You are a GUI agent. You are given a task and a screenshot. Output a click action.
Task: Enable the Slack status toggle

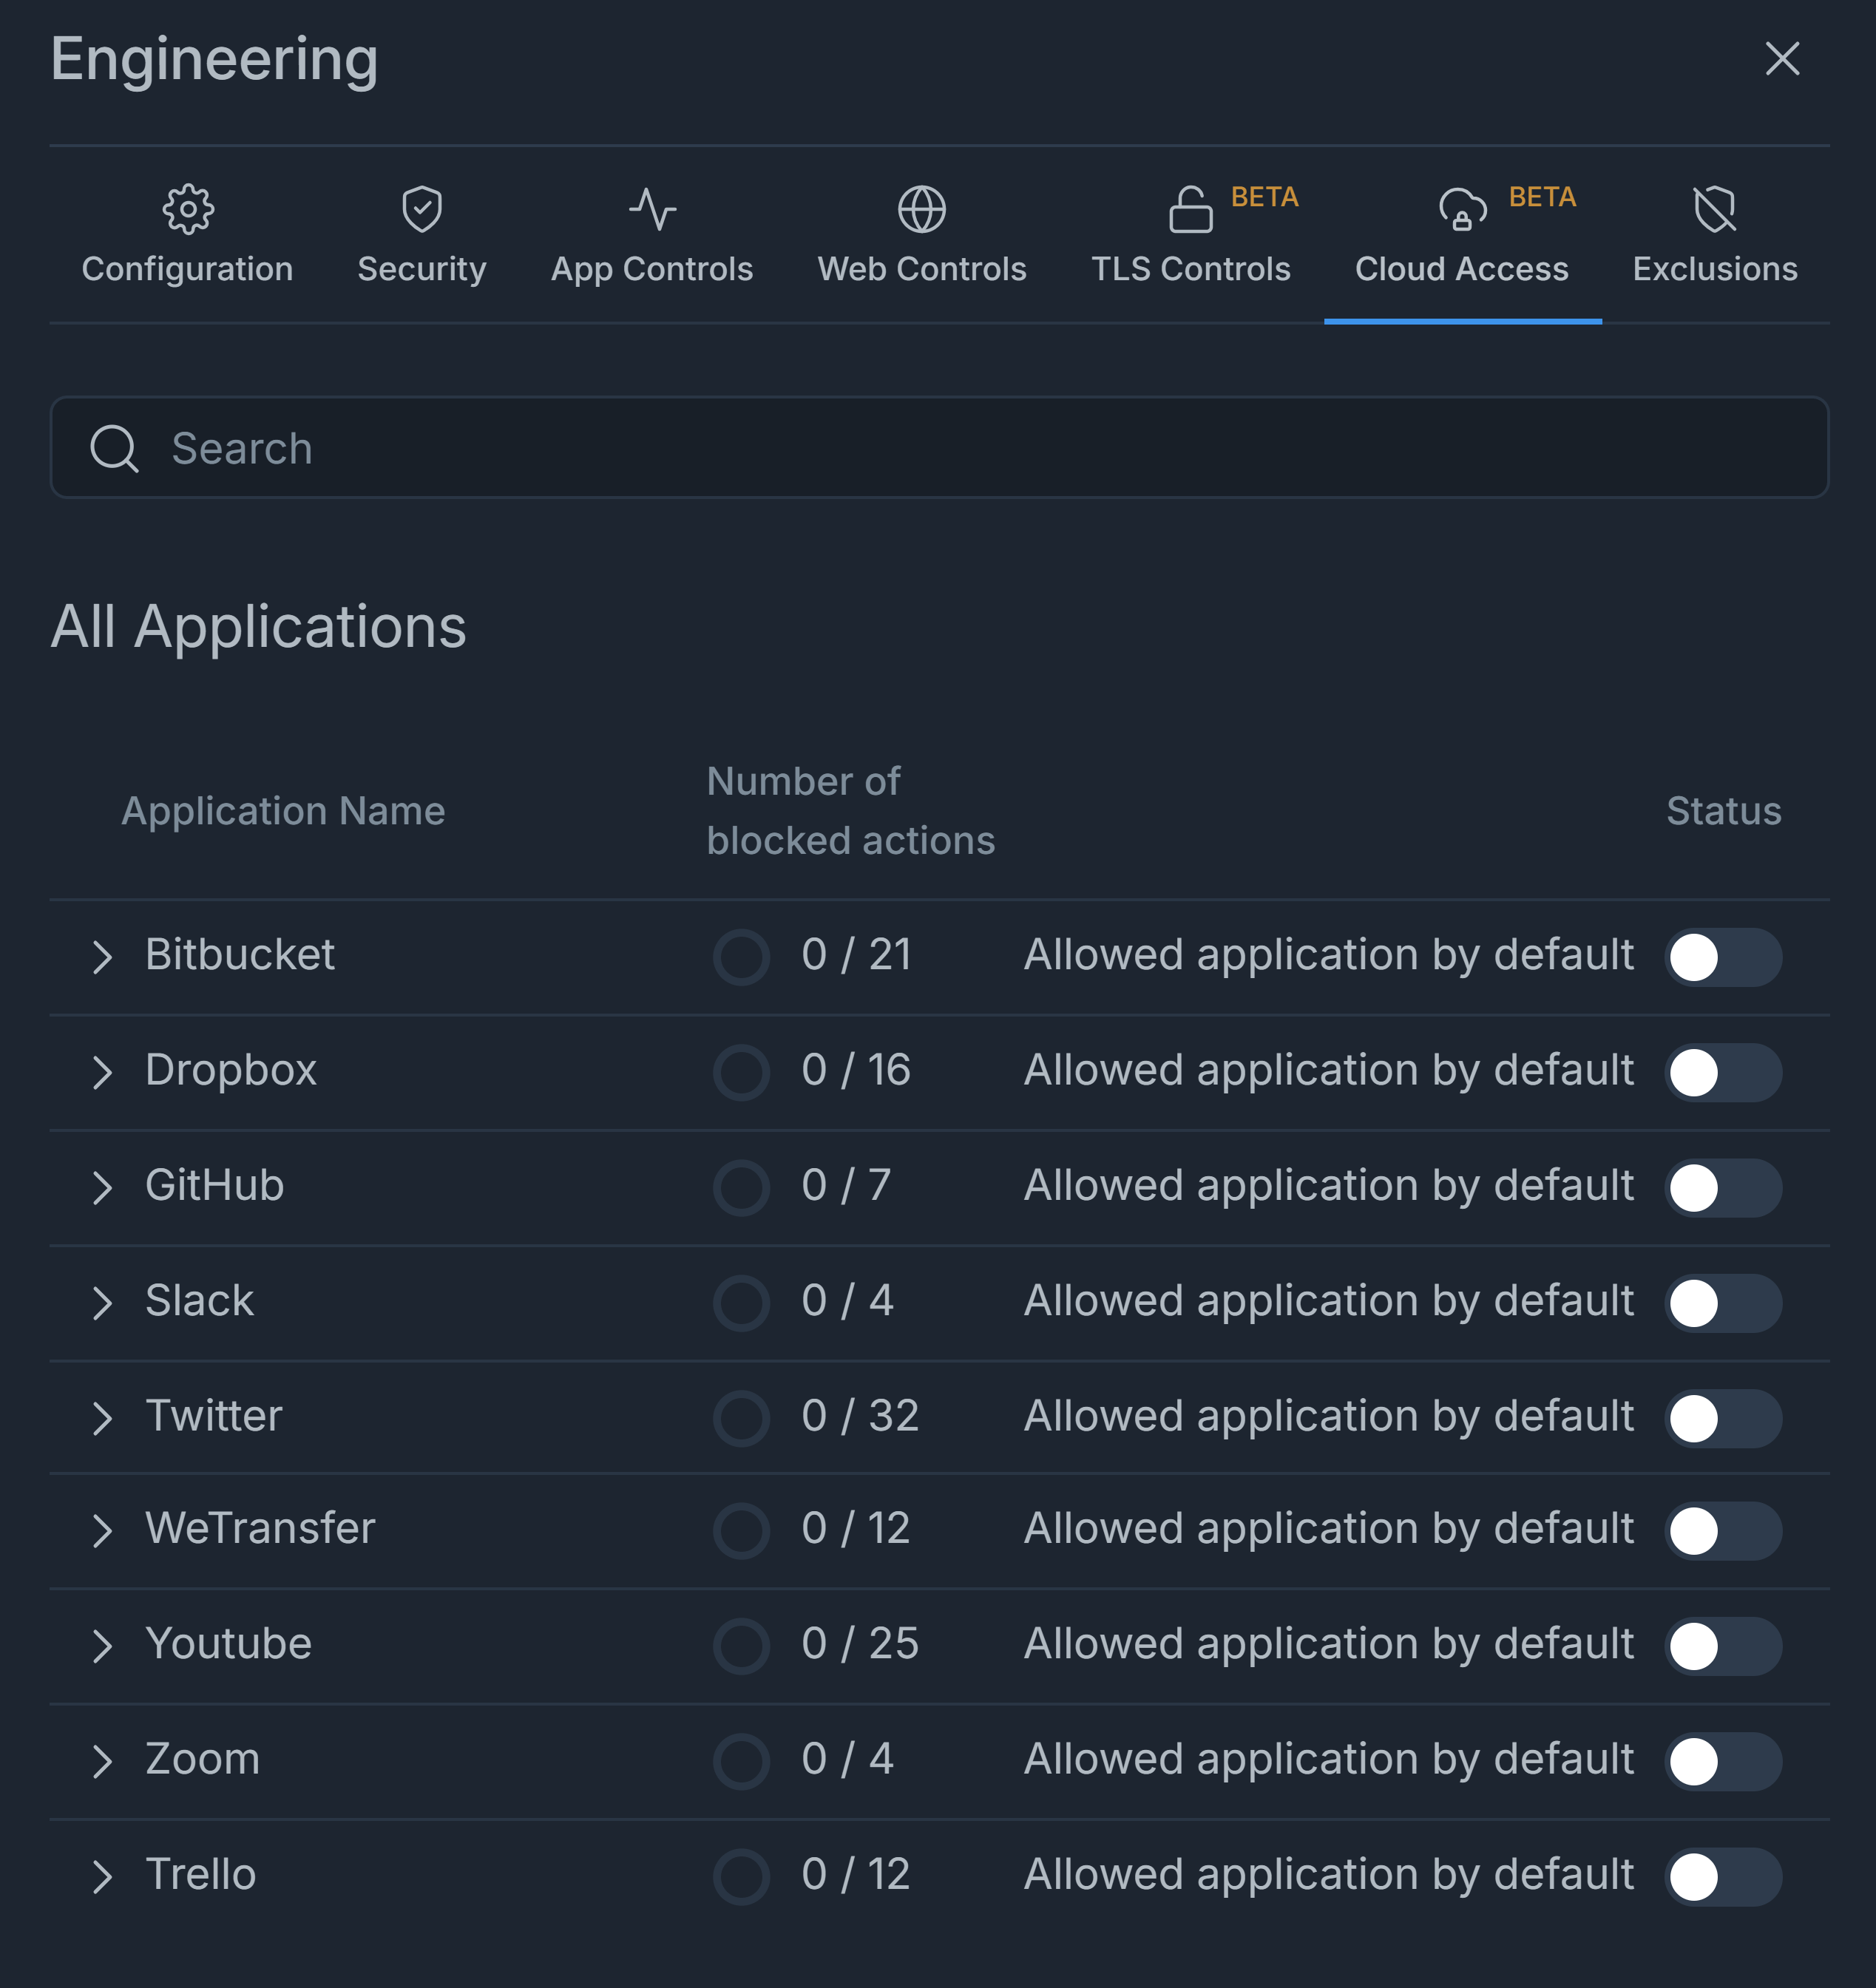[1722, 1303]
